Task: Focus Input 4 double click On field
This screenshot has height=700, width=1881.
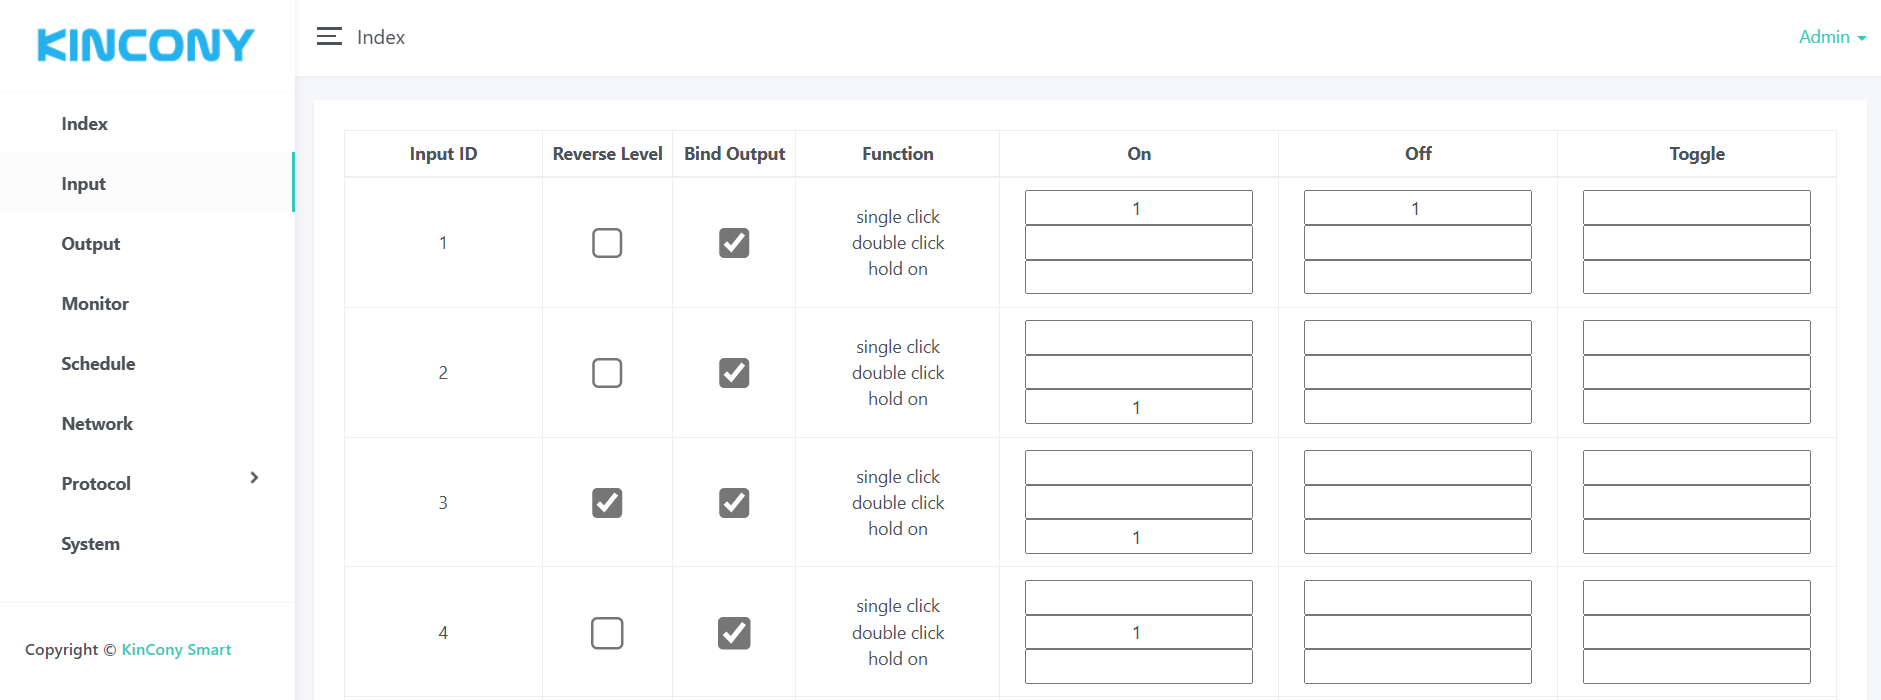Action: 1138,632
